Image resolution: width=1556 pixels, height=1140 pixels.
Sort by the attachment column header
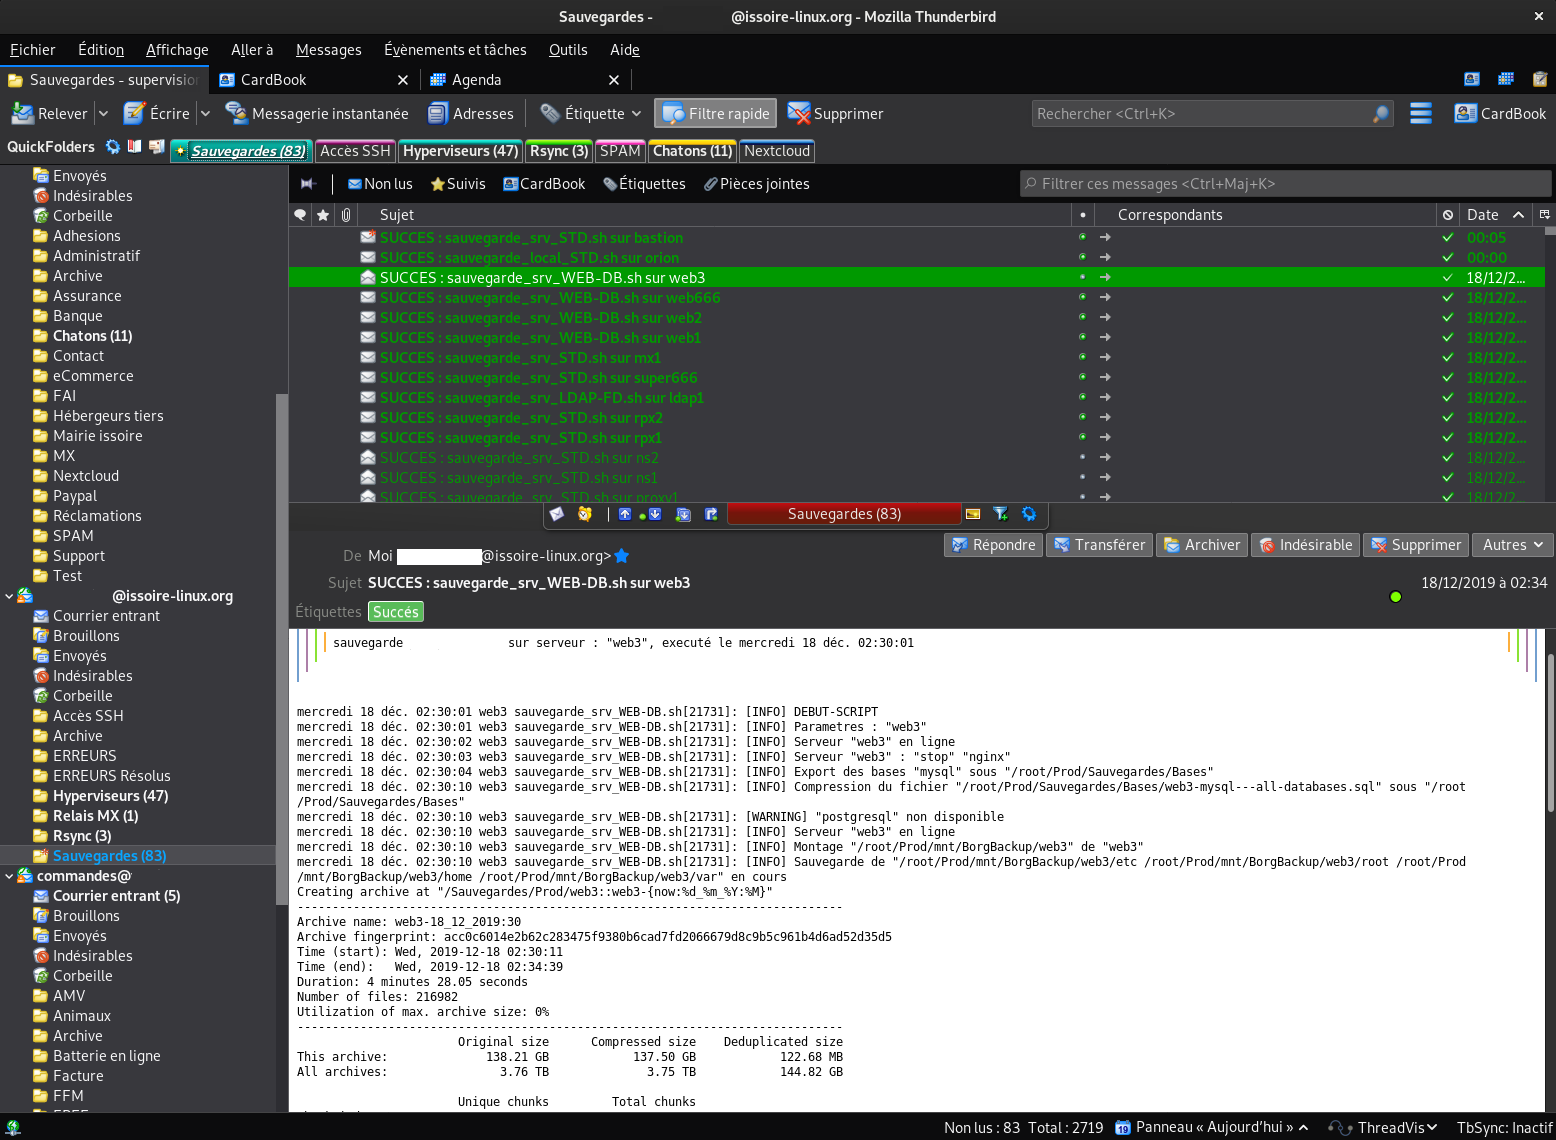click(346, 215)
